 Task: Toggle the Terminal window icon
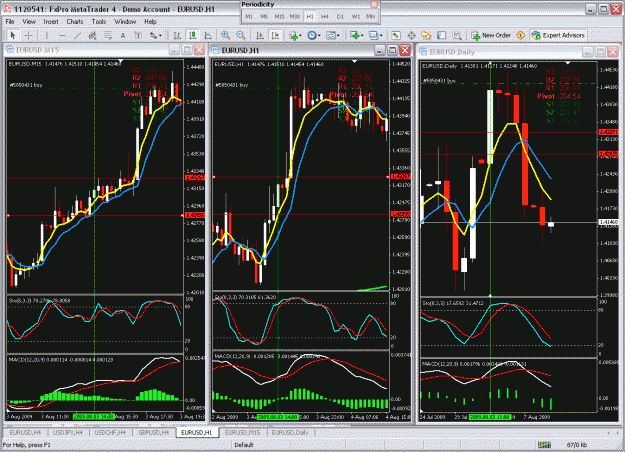click(442, 35)
